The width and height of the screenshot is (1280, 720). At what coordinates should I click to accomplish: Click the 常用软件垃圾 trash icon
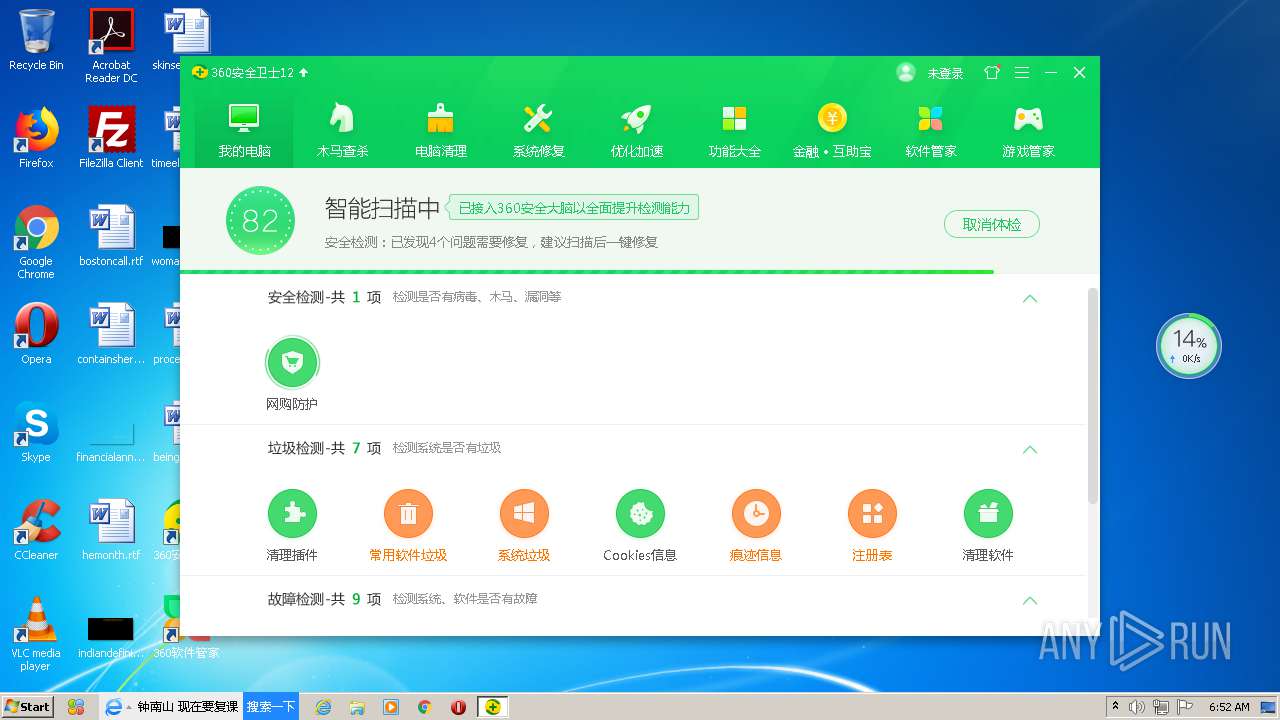[408, 514]
